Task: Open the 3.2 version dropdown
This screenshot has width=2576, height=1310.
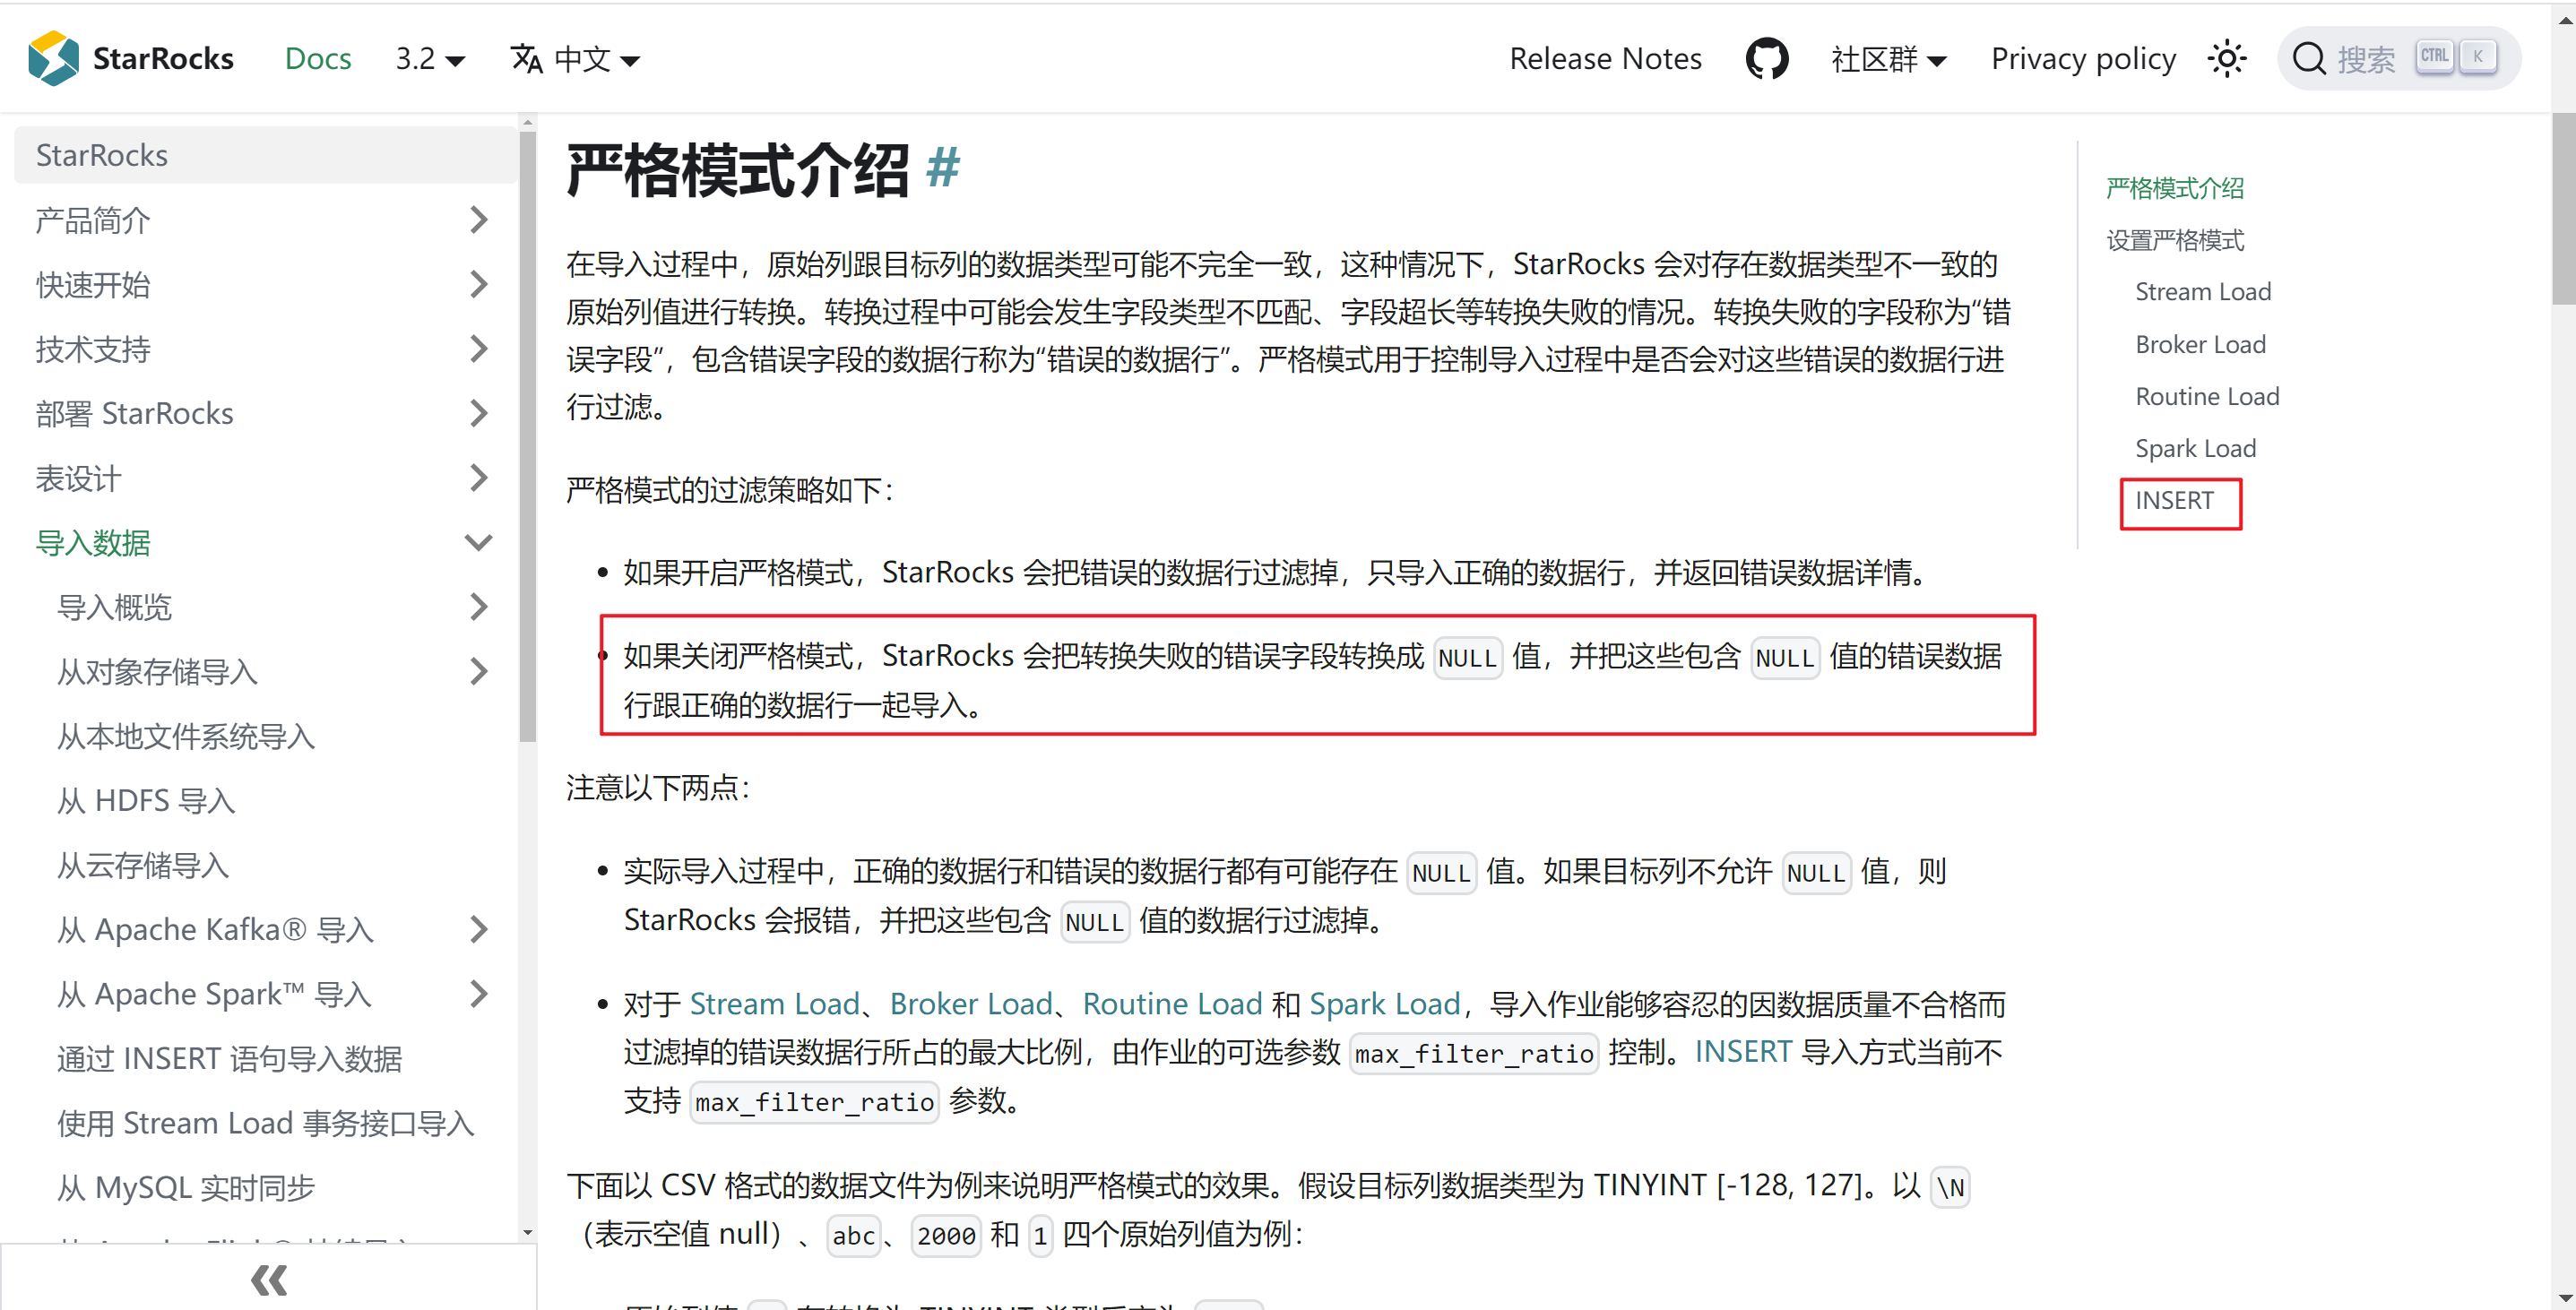Action: point(430,59)
